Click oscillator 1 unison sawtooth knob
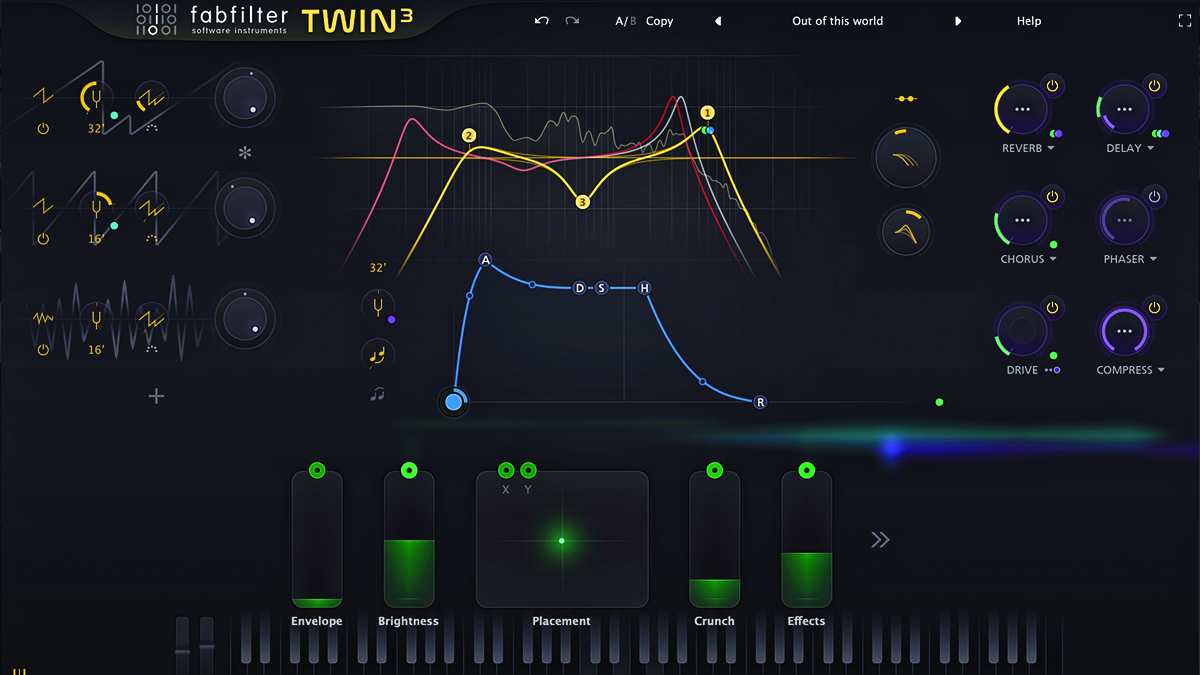This screenshot has height=675, width=1200. click(151, 98)
